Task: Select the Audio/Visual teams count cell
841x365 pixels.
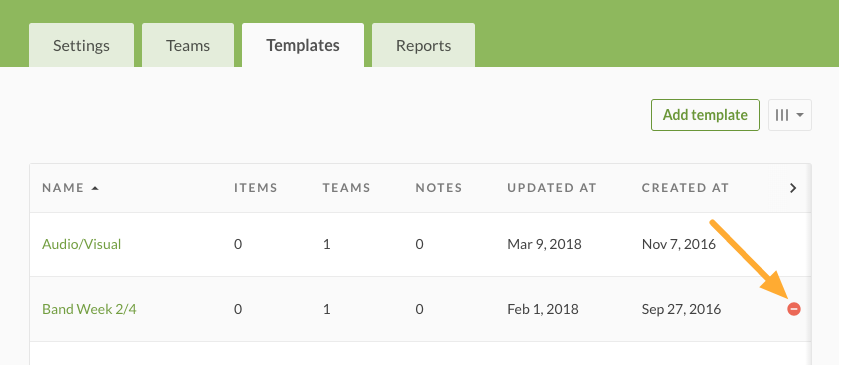Action: (x=327, y=244)
